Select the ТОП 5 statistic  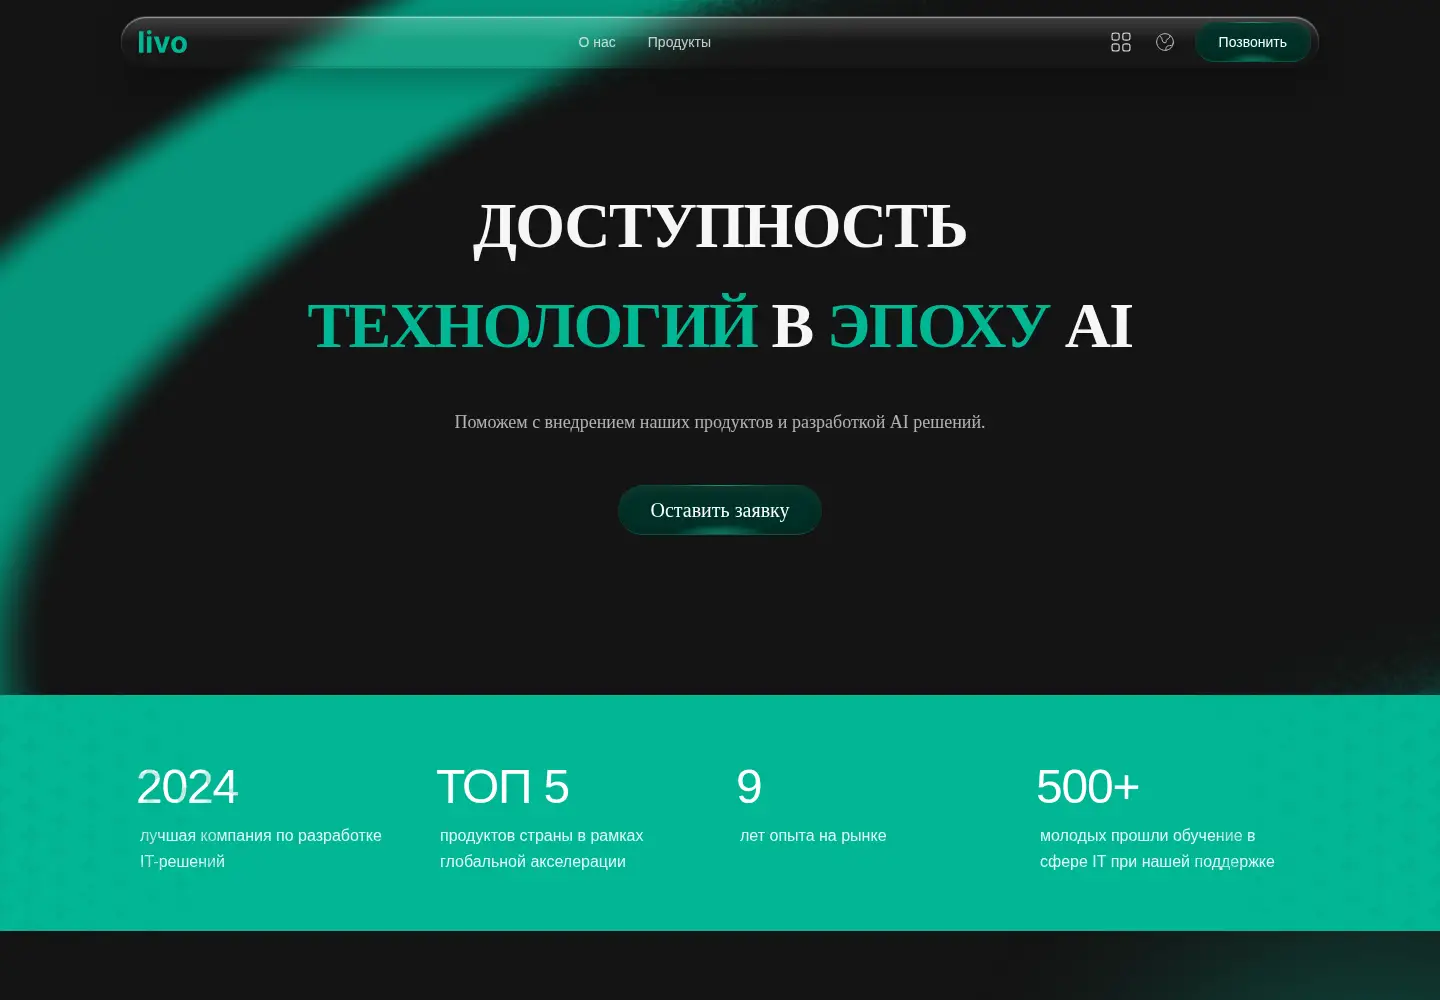(502, 787)
